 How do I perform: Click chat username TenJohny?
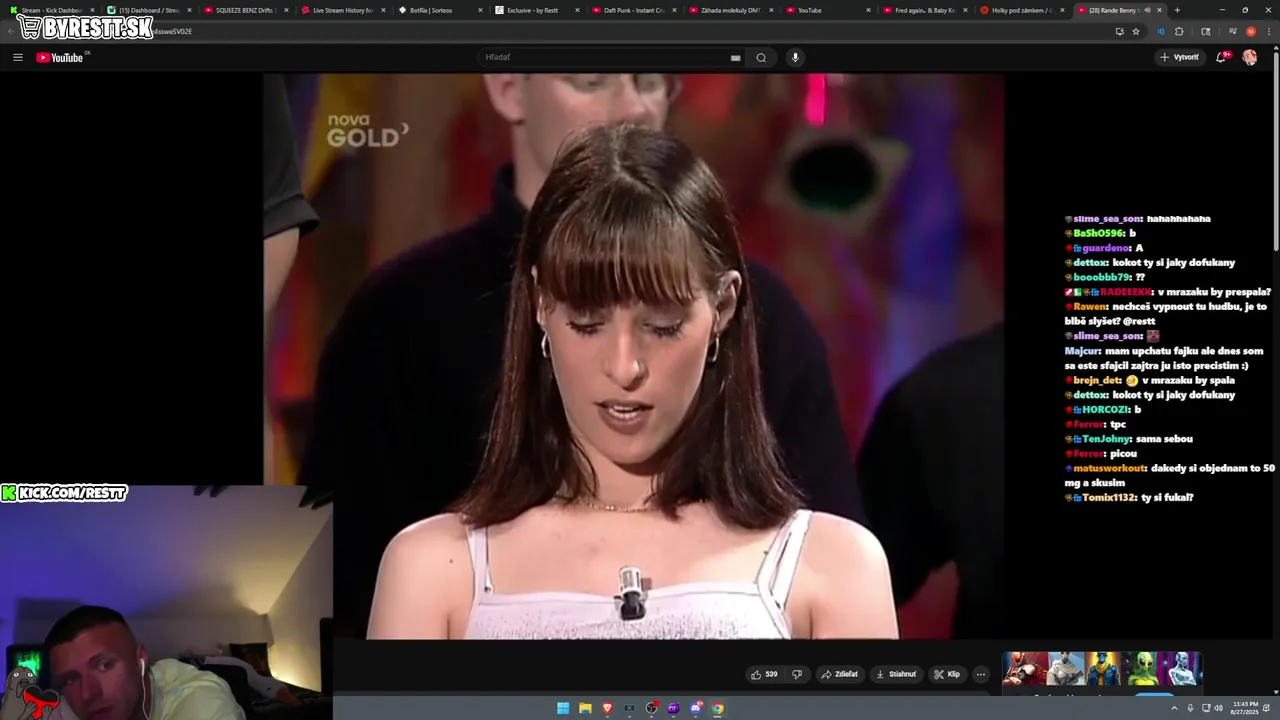(x=1106, y=439)
